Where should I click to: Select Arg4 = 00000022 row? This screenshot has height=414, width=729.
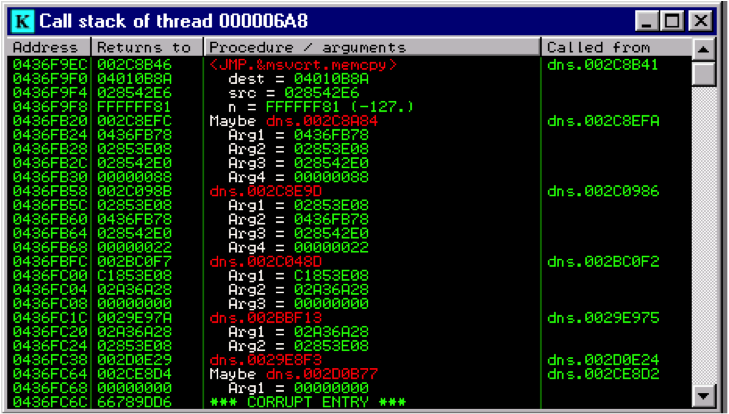(x=298, y=247)
